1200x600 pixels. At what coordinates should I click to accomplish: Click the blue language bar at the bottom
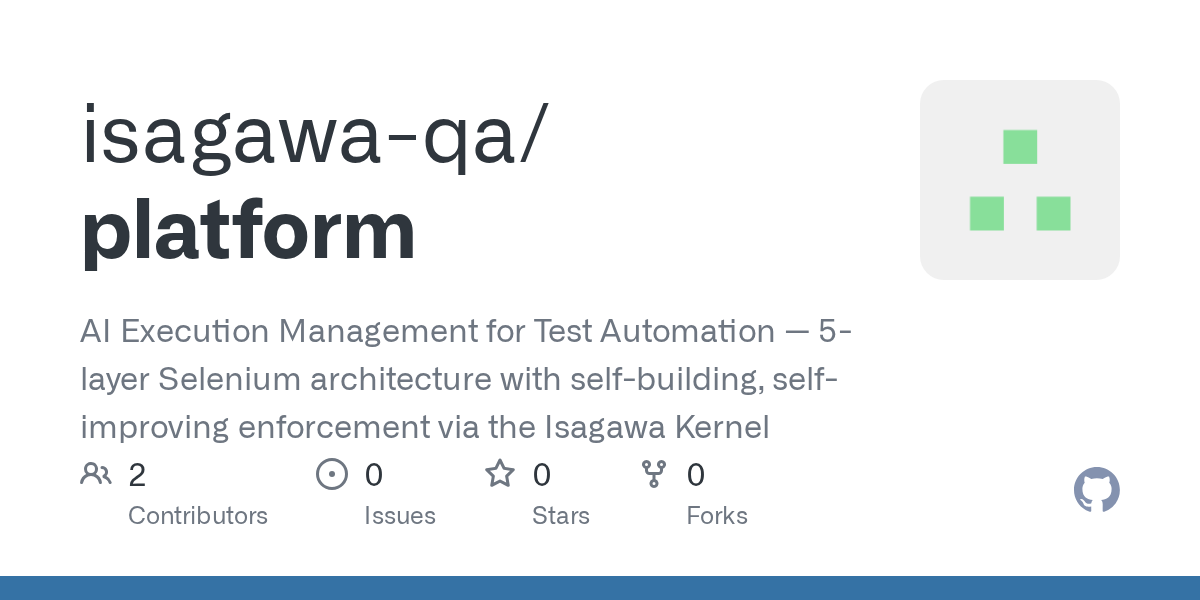[600, 588]
